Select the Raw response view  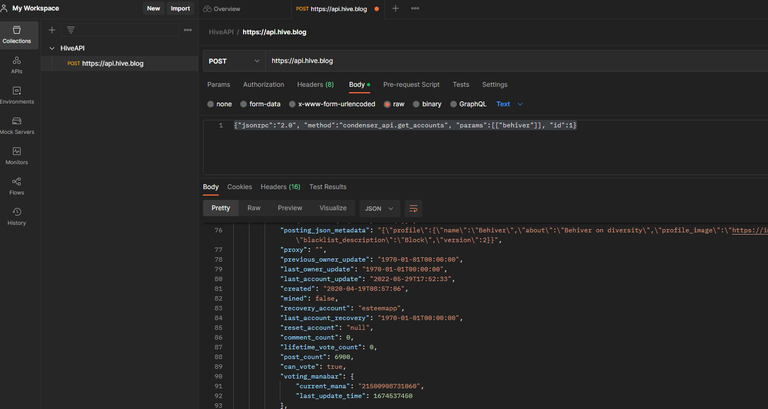254,208
